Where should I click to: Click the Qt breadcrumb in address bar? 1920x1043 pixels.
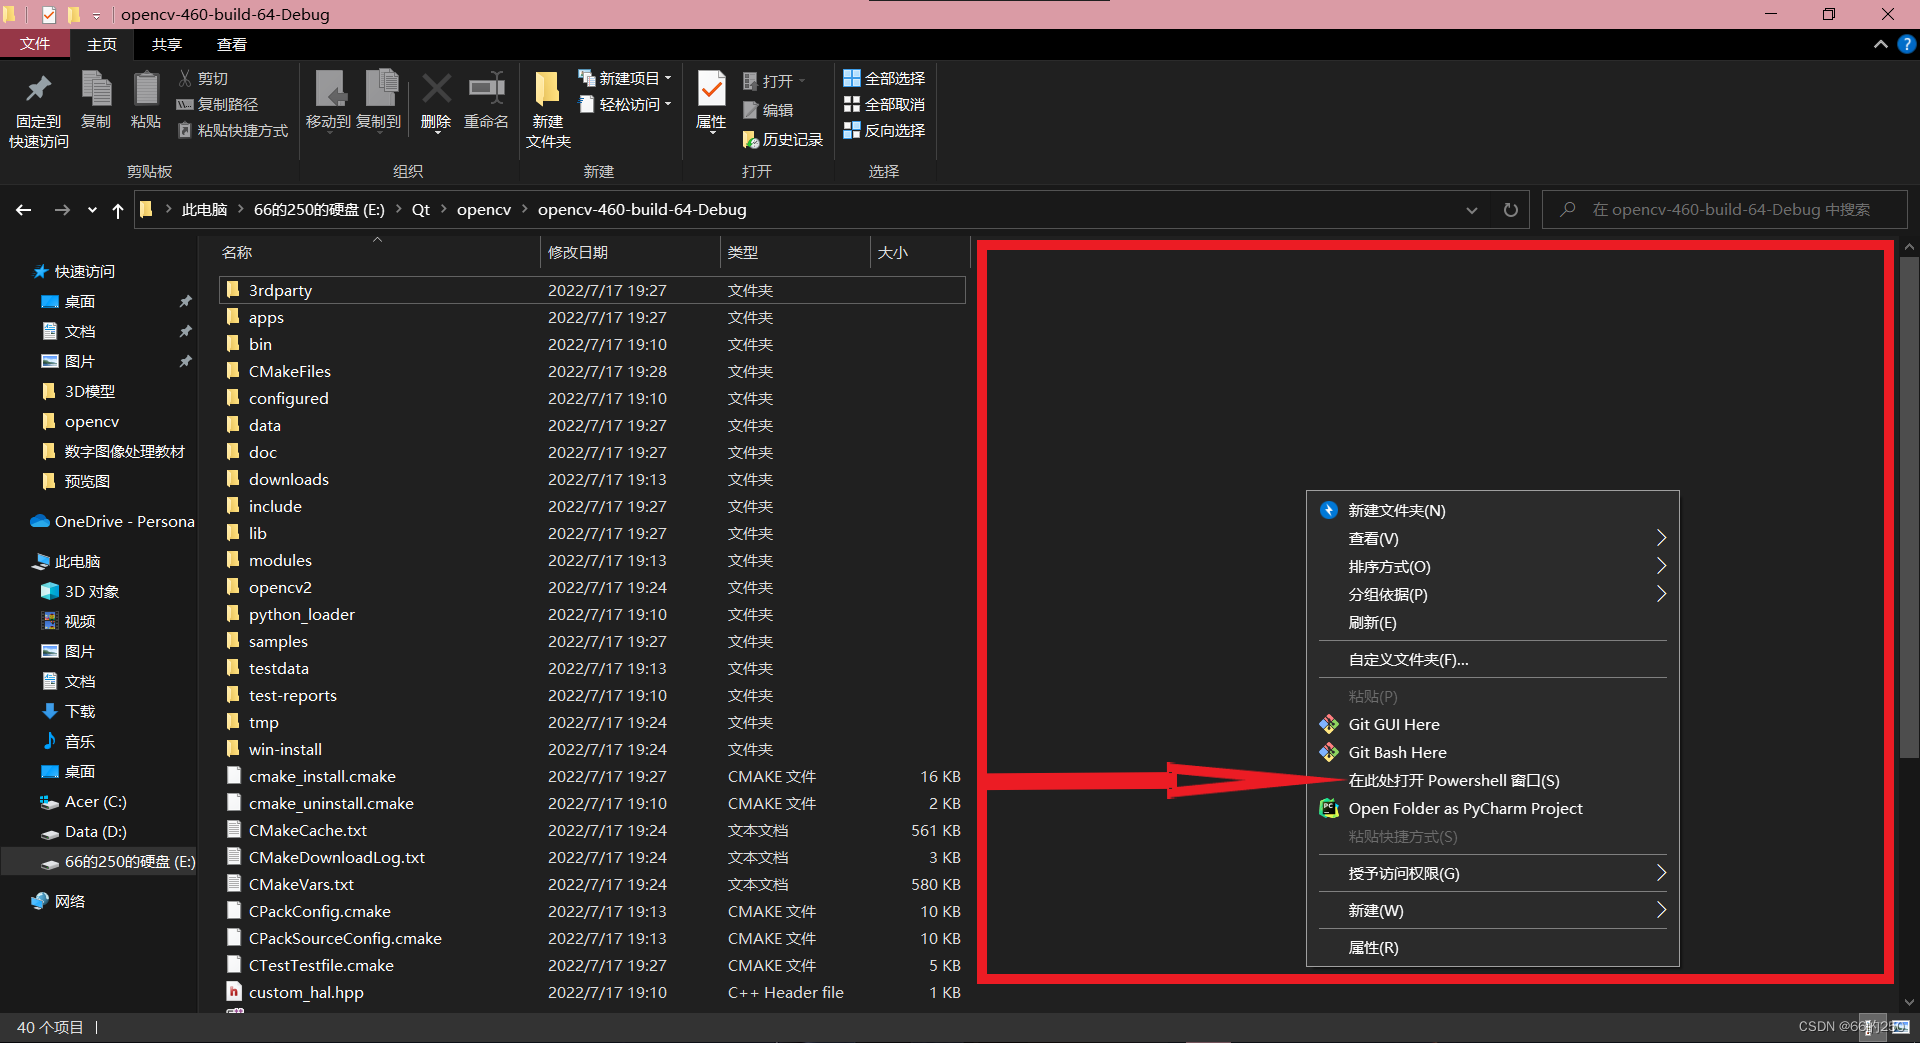[x=421, y=210]
